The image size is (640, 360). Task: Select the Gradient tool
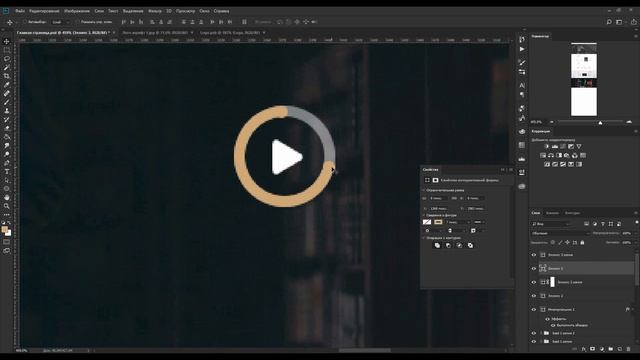click(7, 137)
